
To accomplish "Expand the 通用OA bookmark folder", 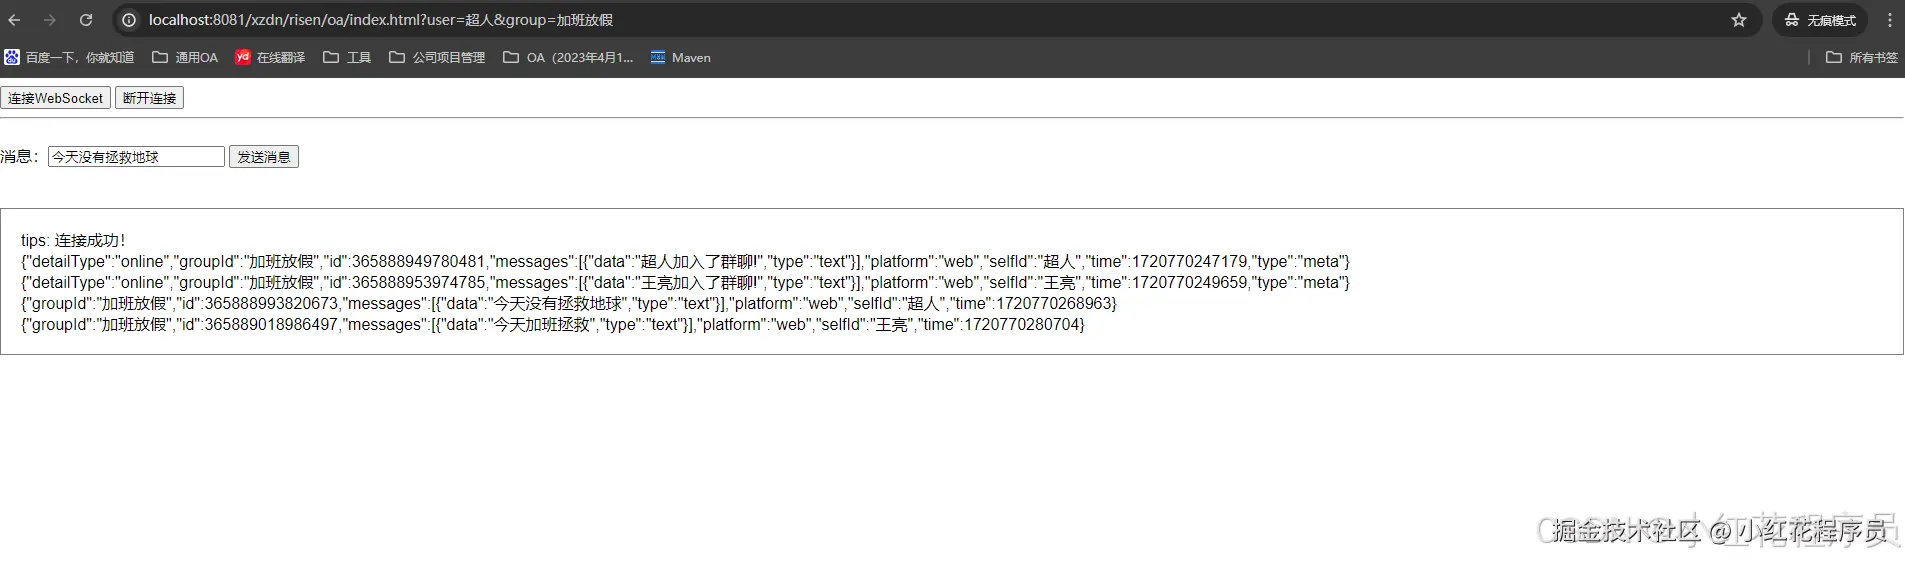I will 185,58.
